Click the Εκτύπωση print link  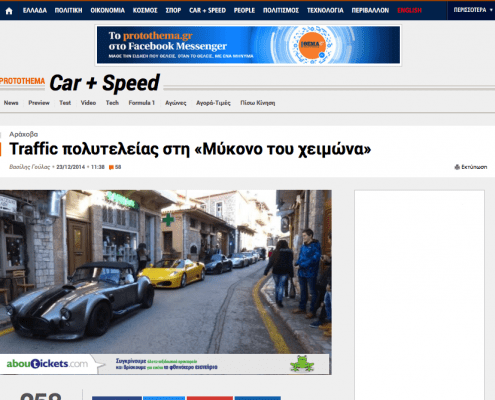(474, 167)
